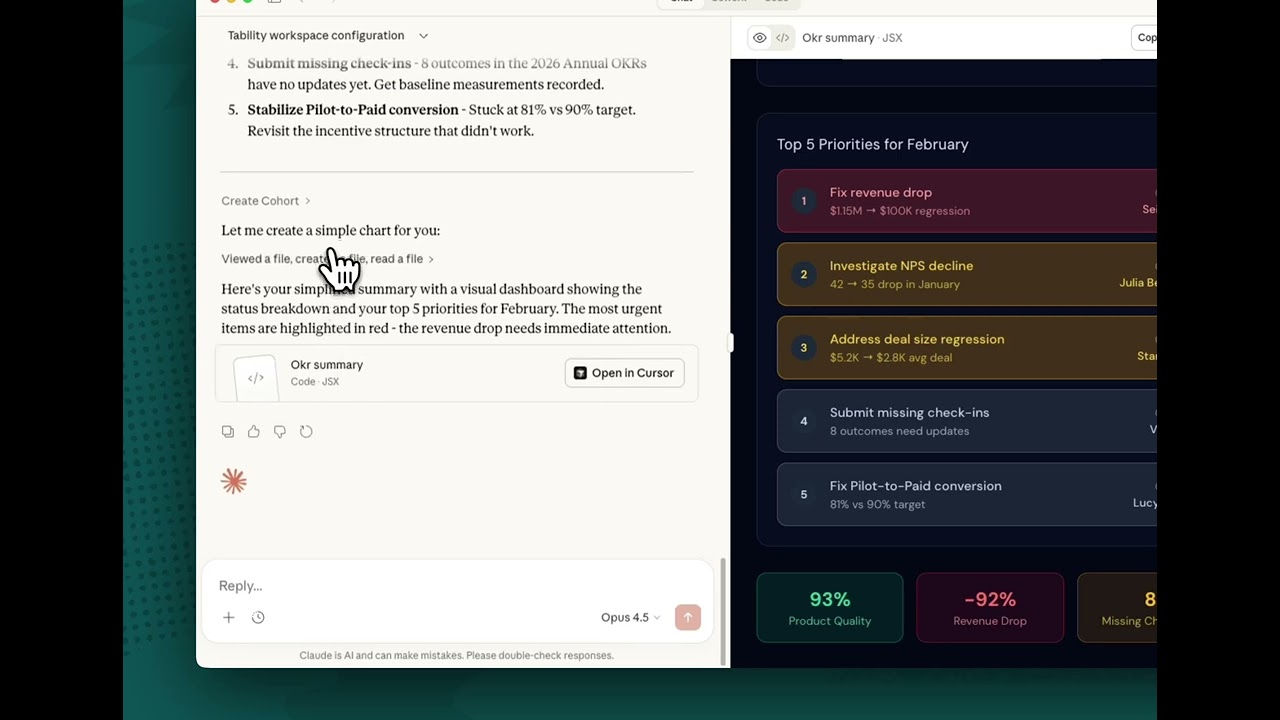Click number 4 badge on check-ins card
1280x720 pixels.
tap(803, 421)
